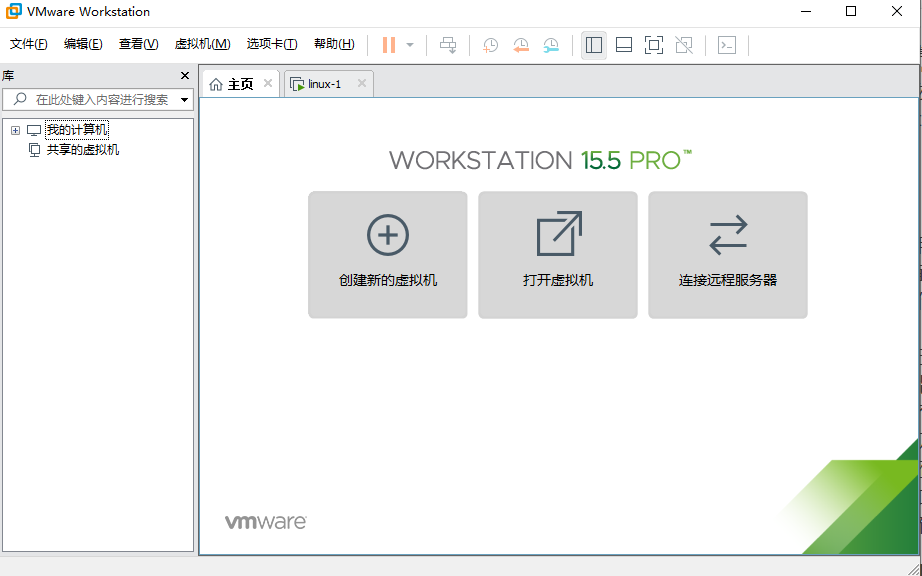Screen dimensions: 922x576
Task: Pause the virtual machine with the orange pause icon
Action: 389,45
